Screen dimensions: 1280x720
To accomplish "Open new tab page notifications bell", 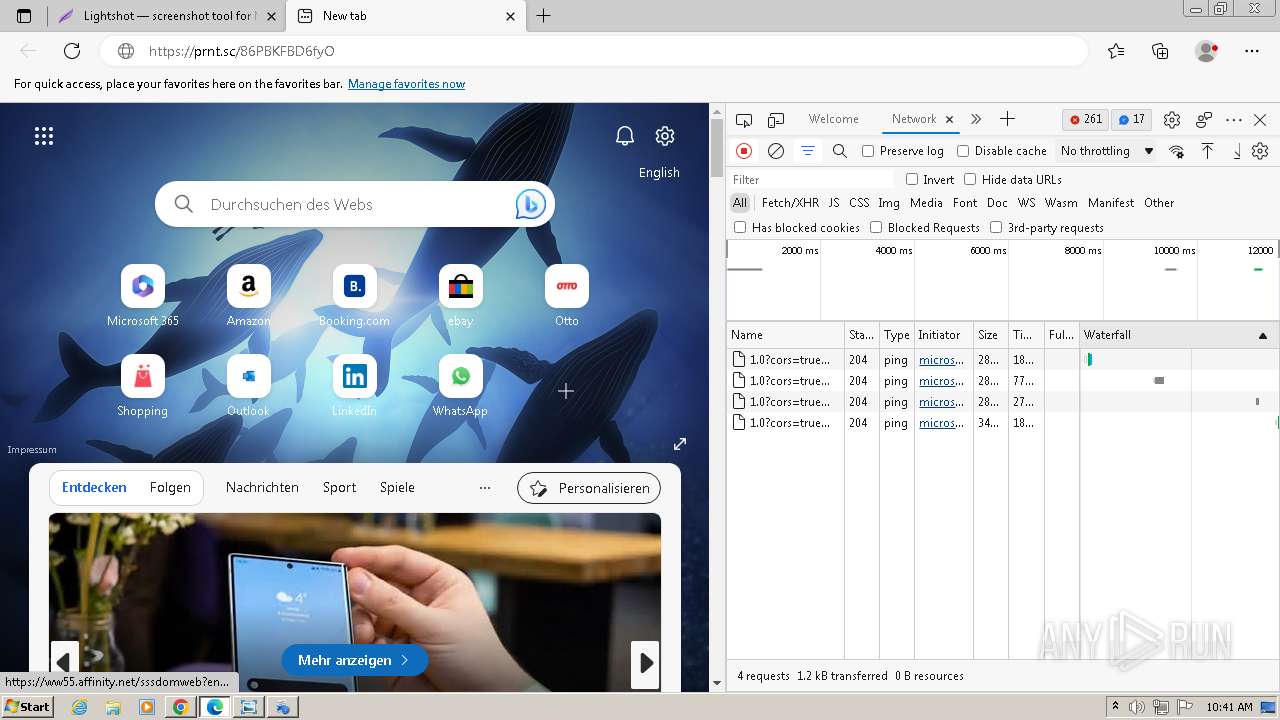I will click(x=625, y=136).
